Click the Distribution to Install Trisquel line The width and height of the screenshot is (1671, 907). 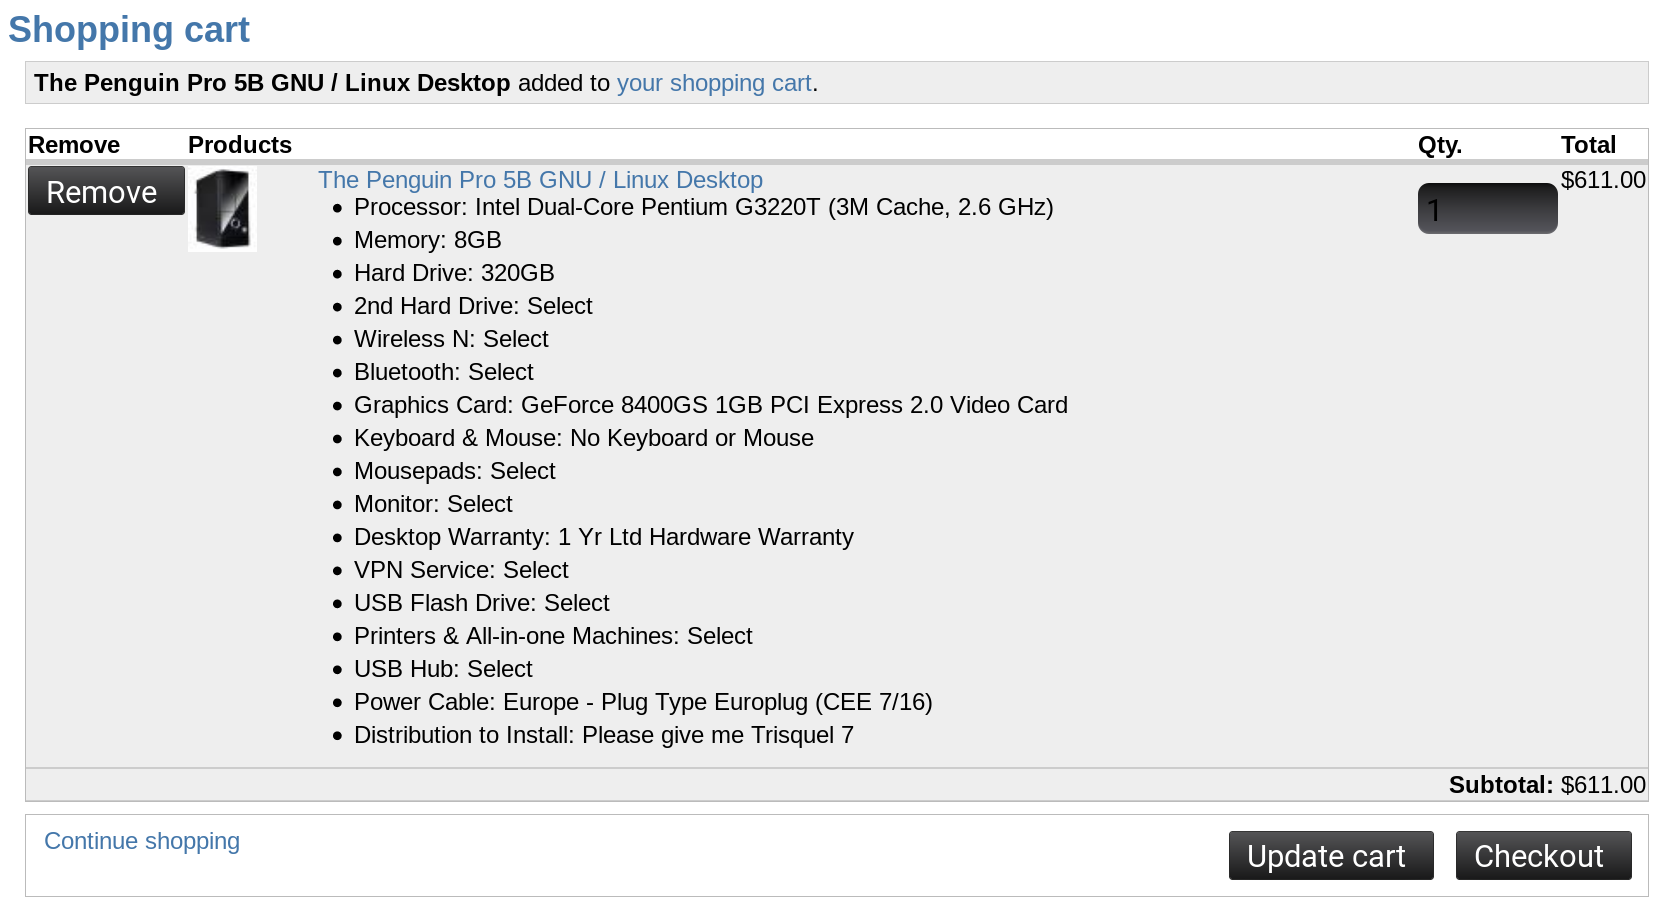point(603,735)
